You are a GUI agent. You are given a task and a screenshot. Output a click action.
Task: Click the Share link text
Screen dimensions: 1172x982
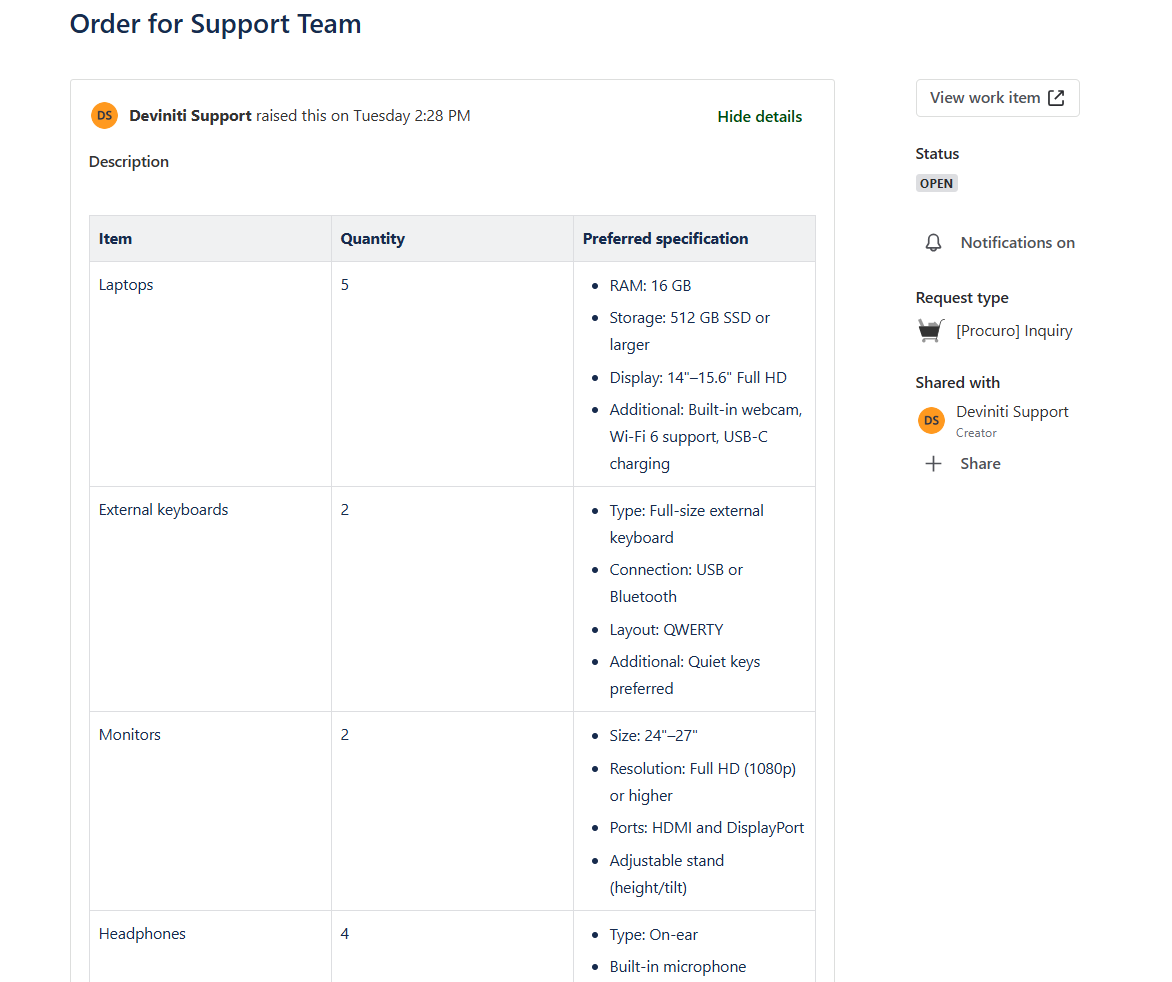(x=980, y=464)
